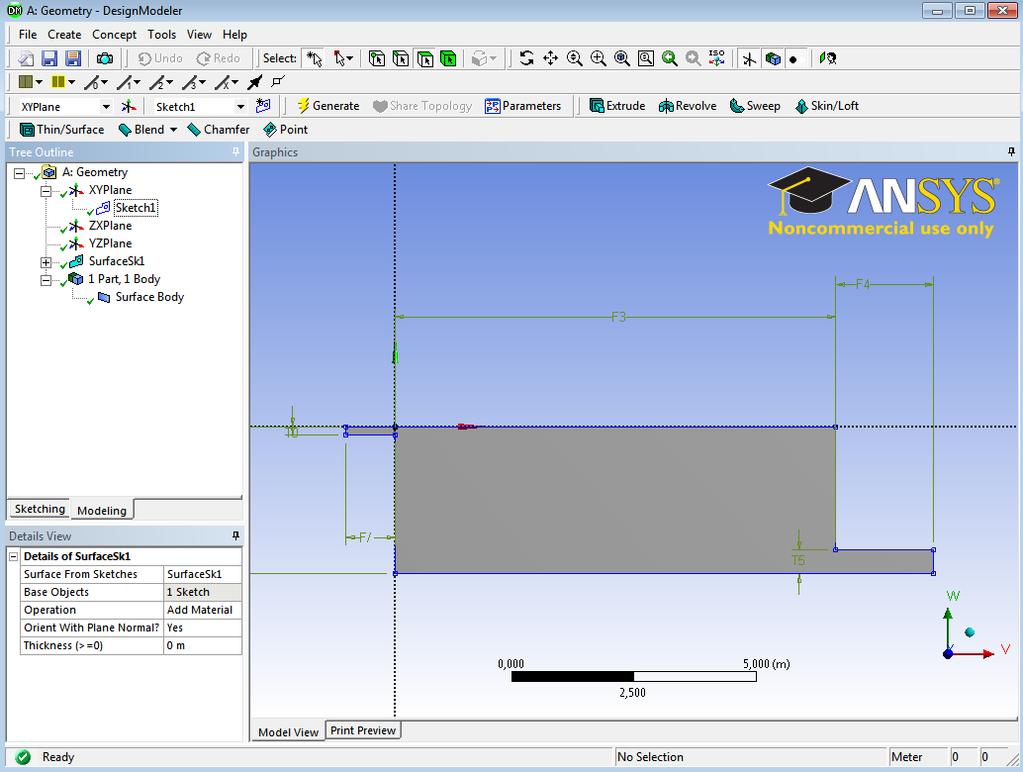Click the New Plane icon
This screenshot has height=772, width=1023.
point(129,106)
